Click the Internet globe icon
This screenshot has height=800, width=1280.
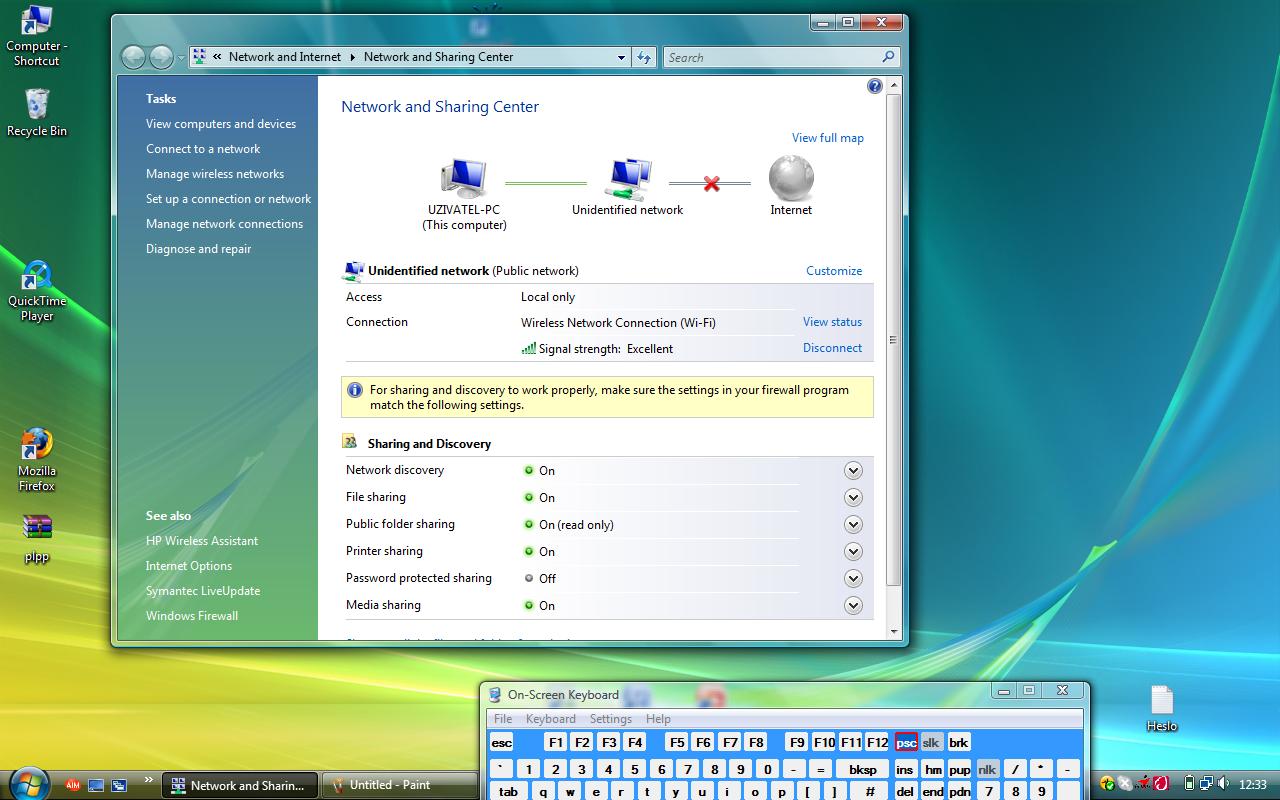[x=791, y=178]
